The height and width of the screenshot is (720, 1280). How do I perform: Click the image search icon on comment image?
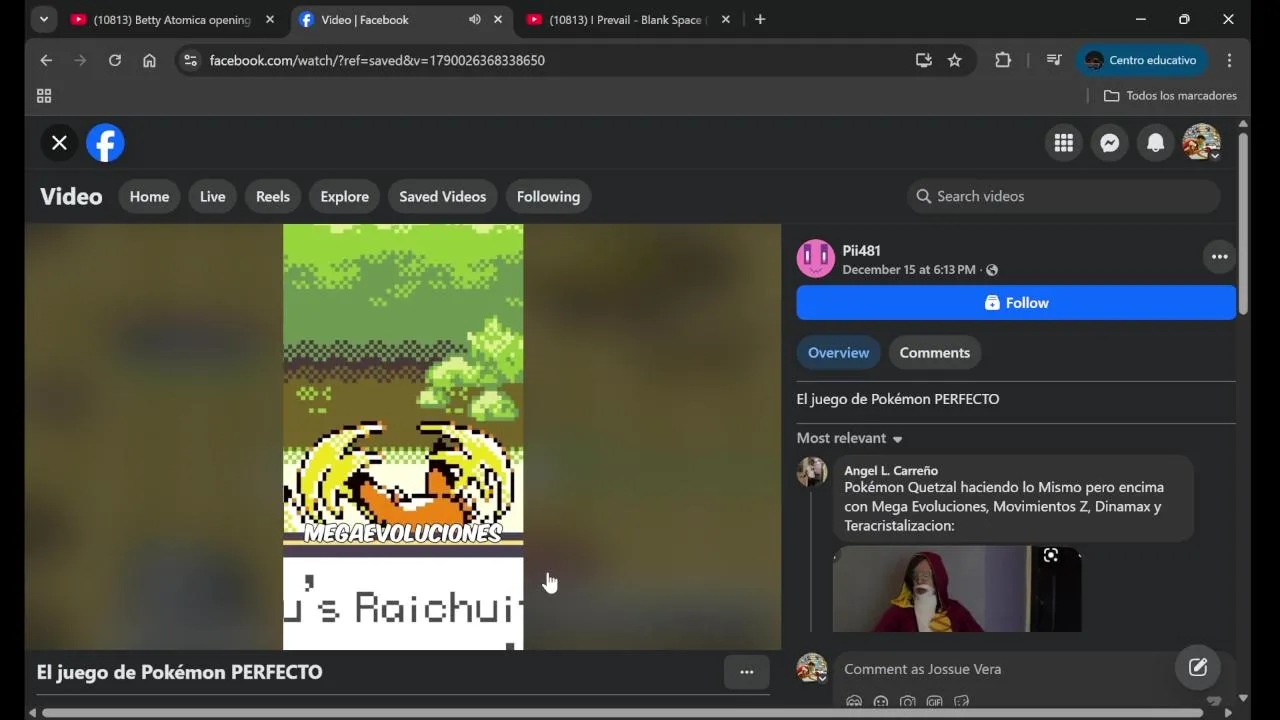tap(1051, 556)
